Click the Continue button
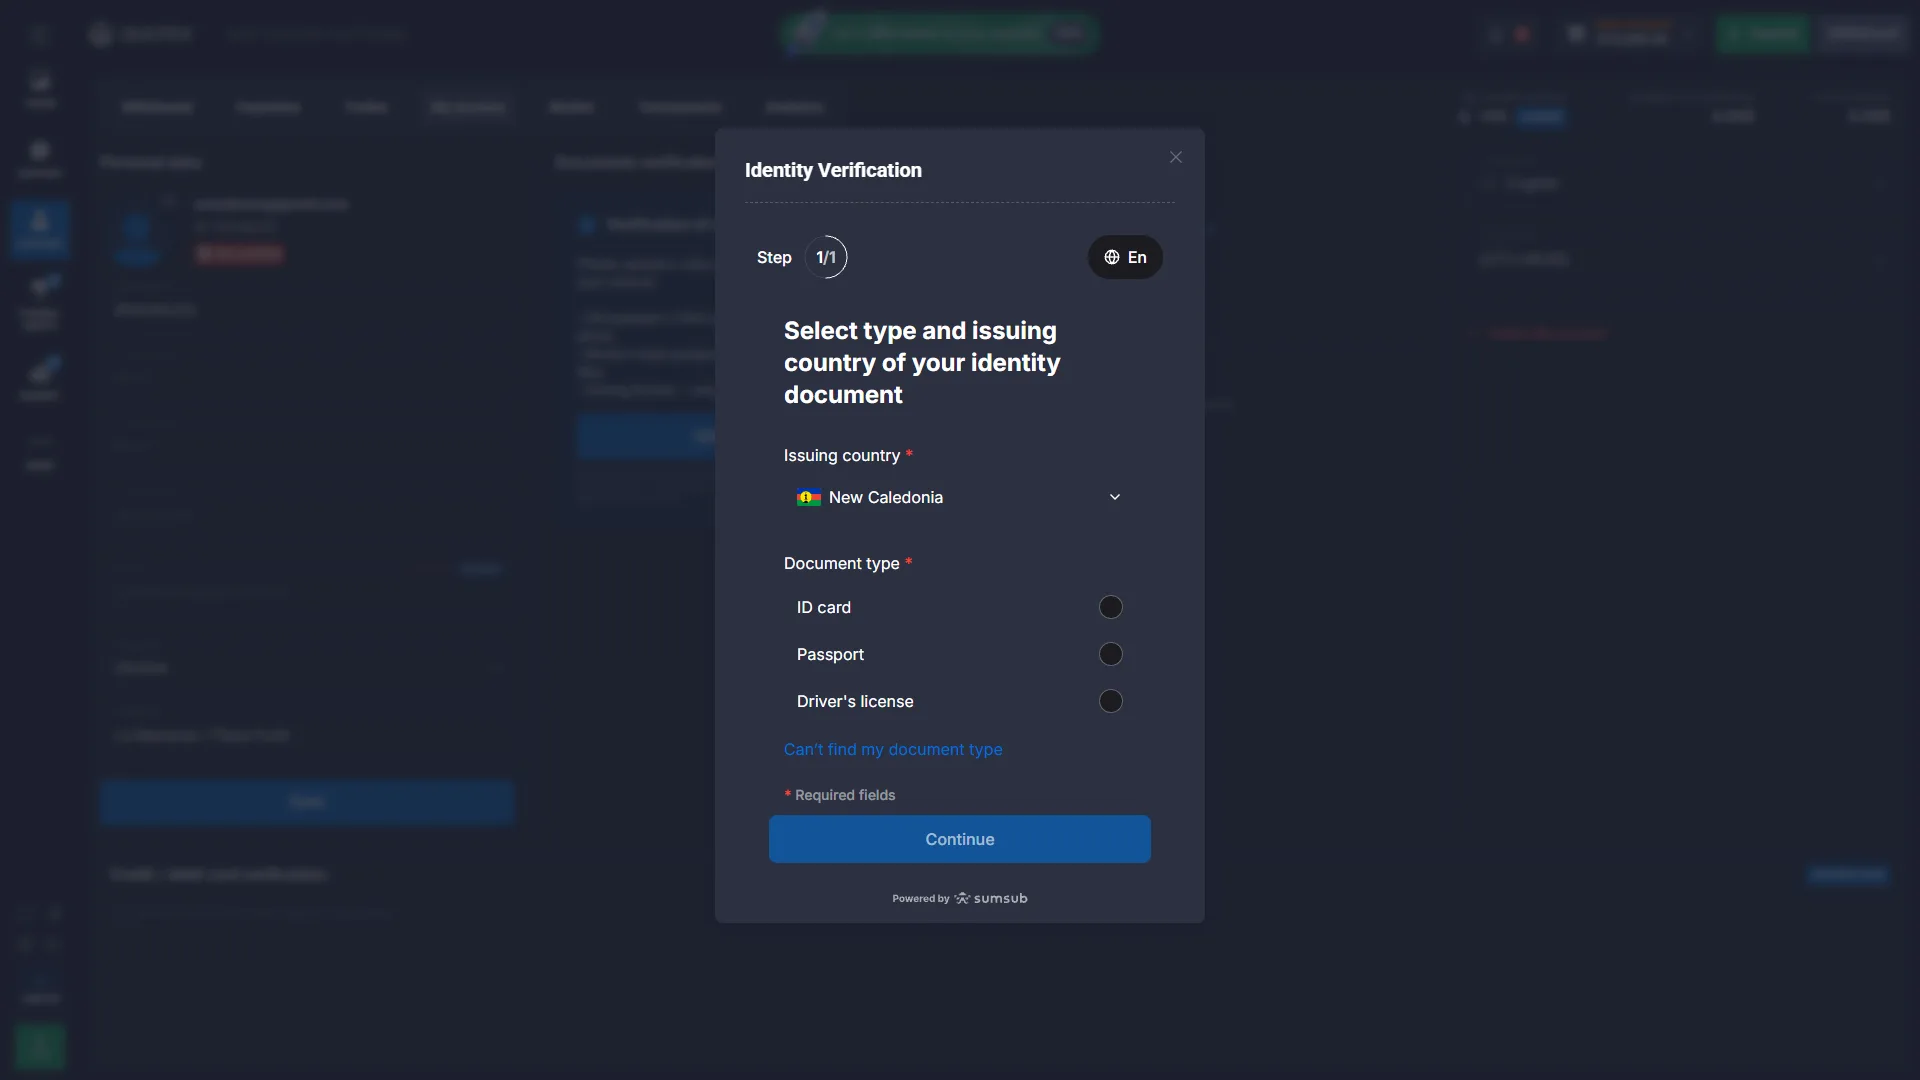Viewport: 1920px width, 1080px height. click(x=959, y=839)
